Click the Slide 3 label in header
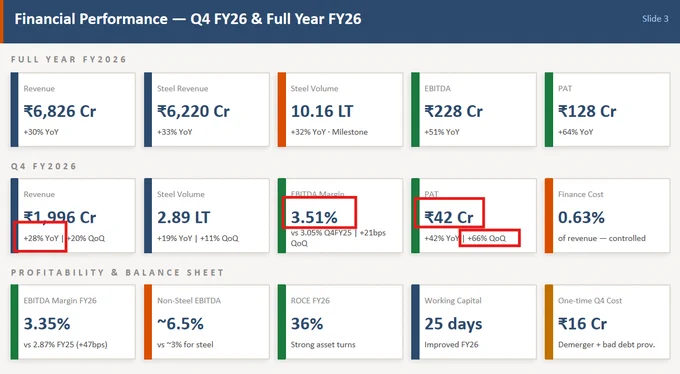Viewport: 680px width, 374px height. [655, 19]
